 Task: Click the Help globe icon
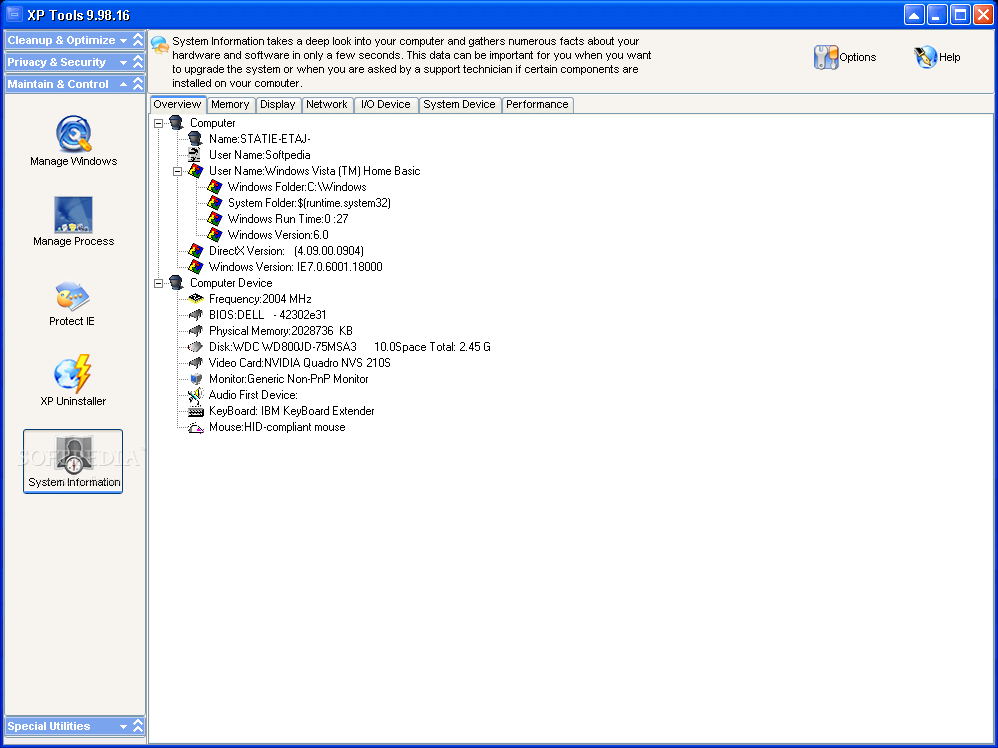(926, 57)
